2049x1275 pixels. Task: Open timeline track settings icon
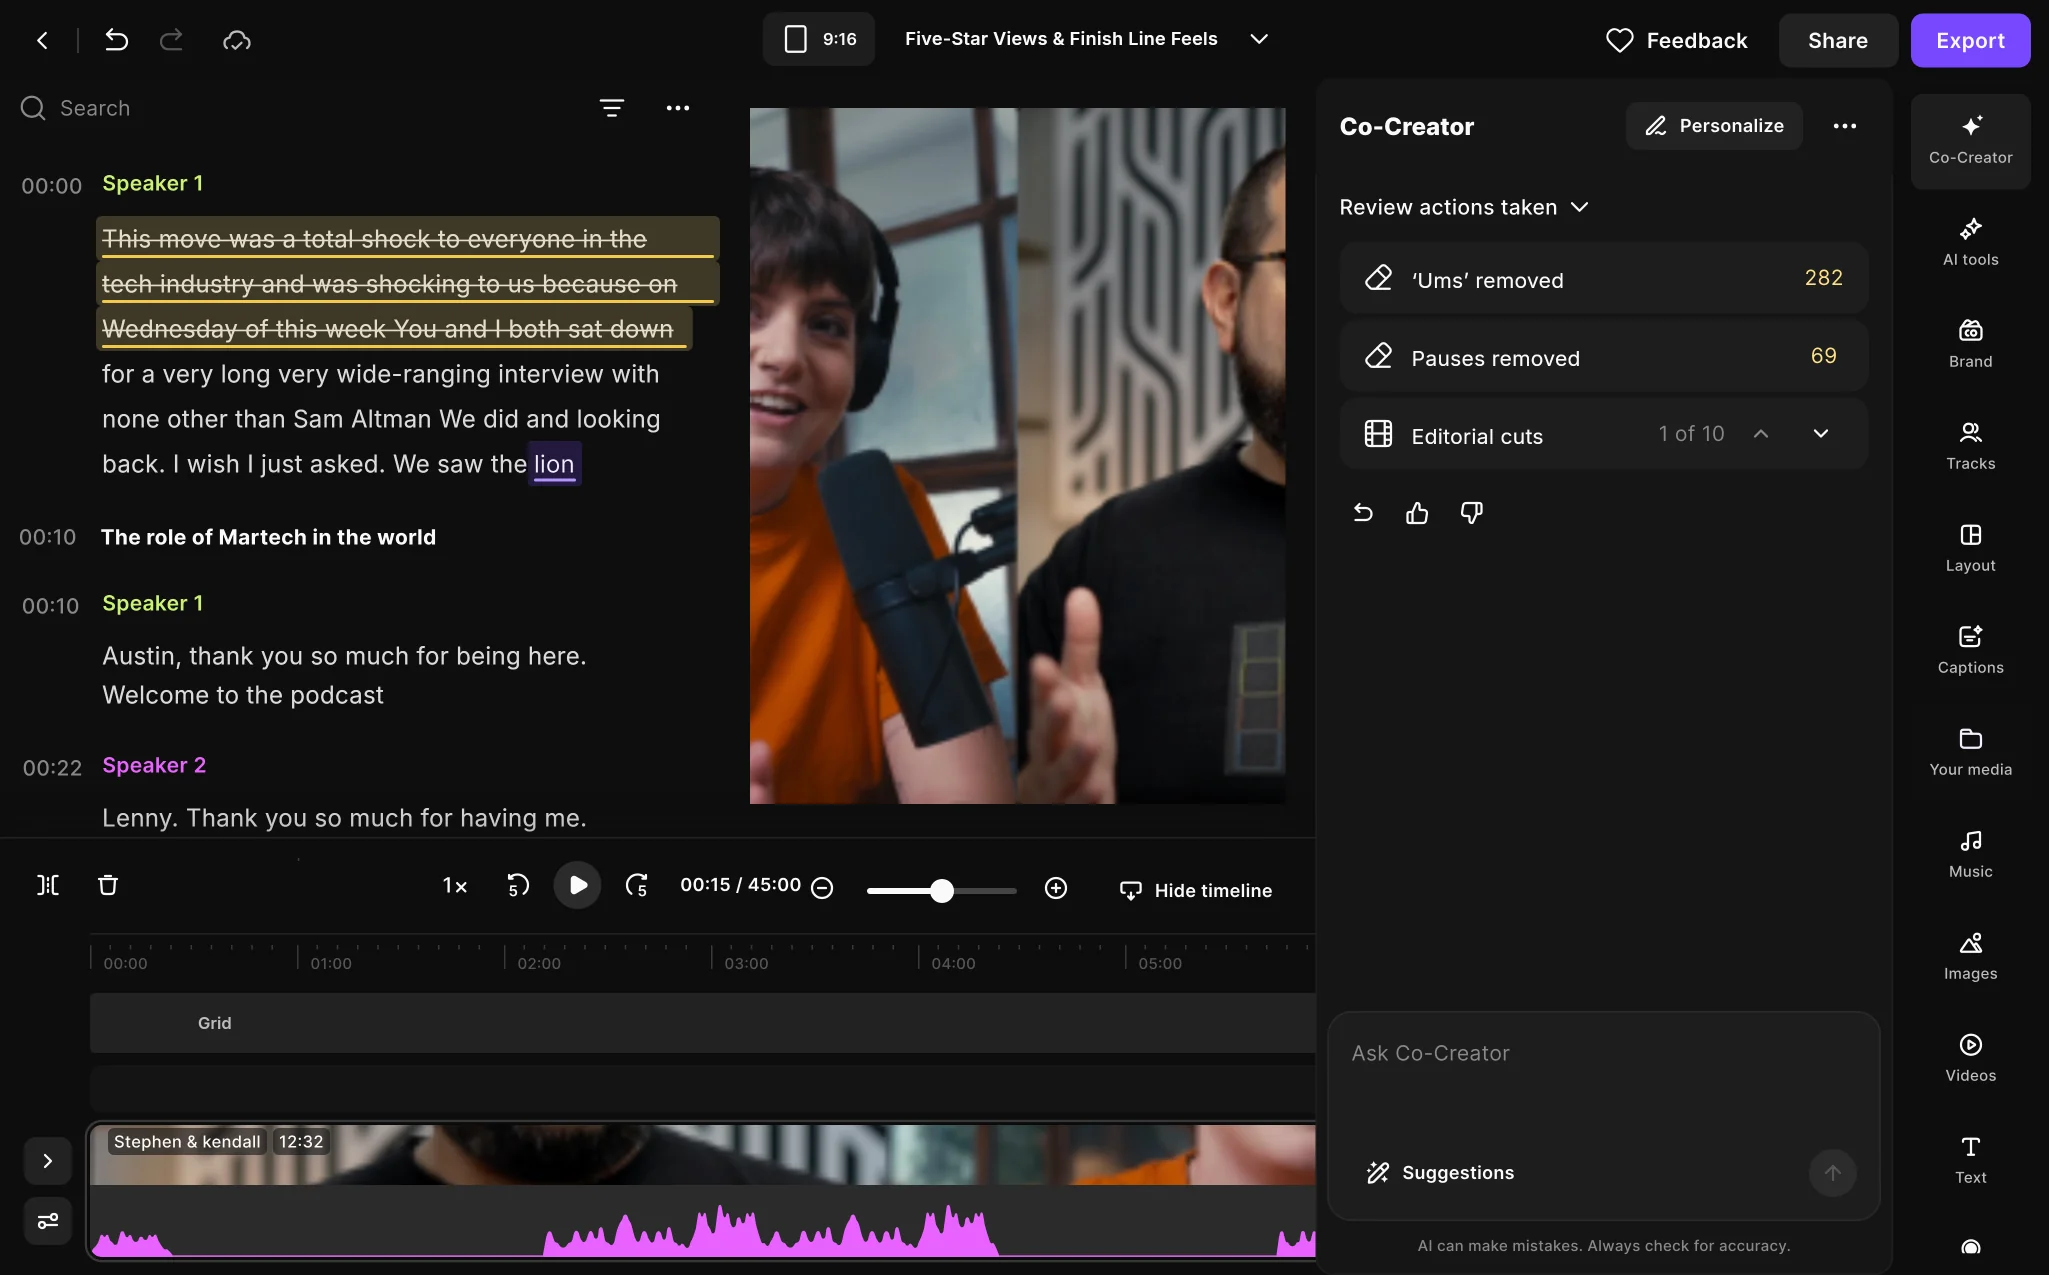48,1221
